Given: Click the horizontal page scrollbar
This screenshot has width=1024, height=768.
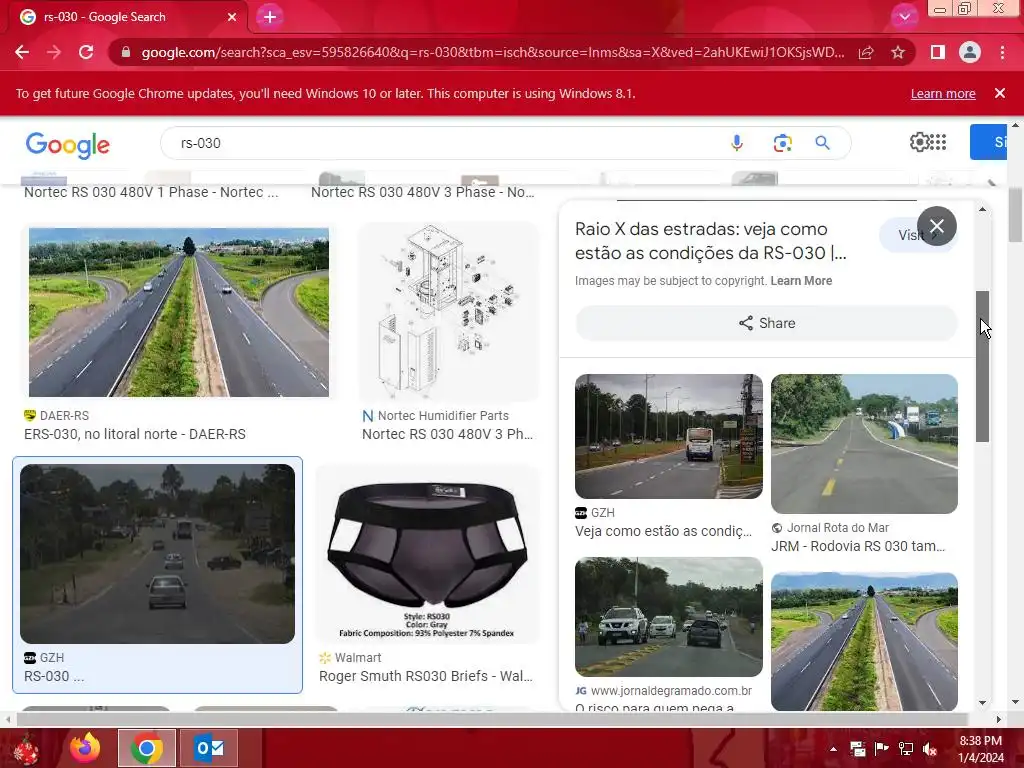Looking at the screenshot, I should (492, 719).
